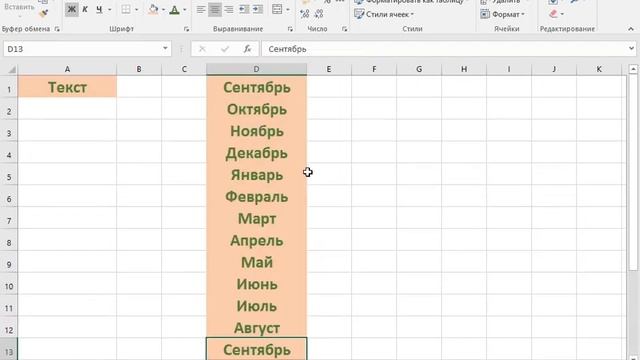Click cell with Июнь
Image resolution: width=640 pixels, height=360 pixels.
(x=257, y=284)
